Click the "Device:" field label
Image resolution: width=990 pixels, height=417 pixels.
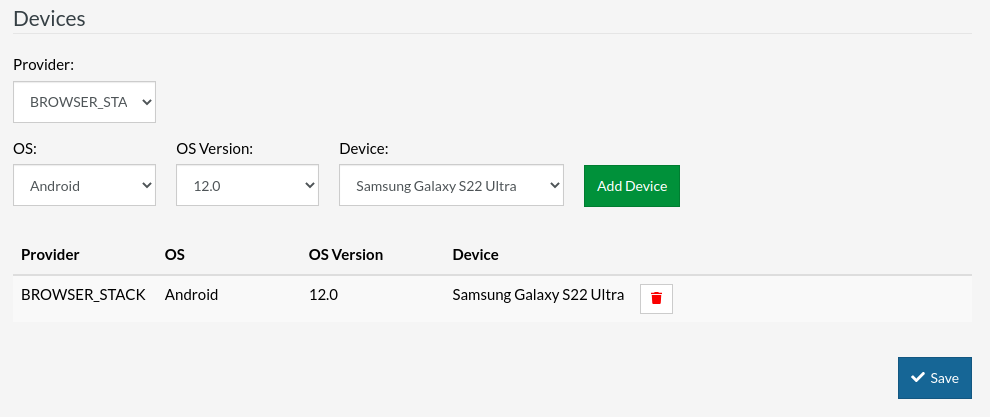click(x=363, y=148)
